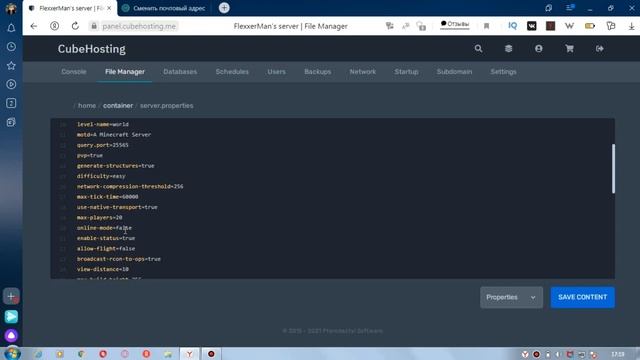Click the view-distance=10 line
640x360 pixels.
coord(102,269)
